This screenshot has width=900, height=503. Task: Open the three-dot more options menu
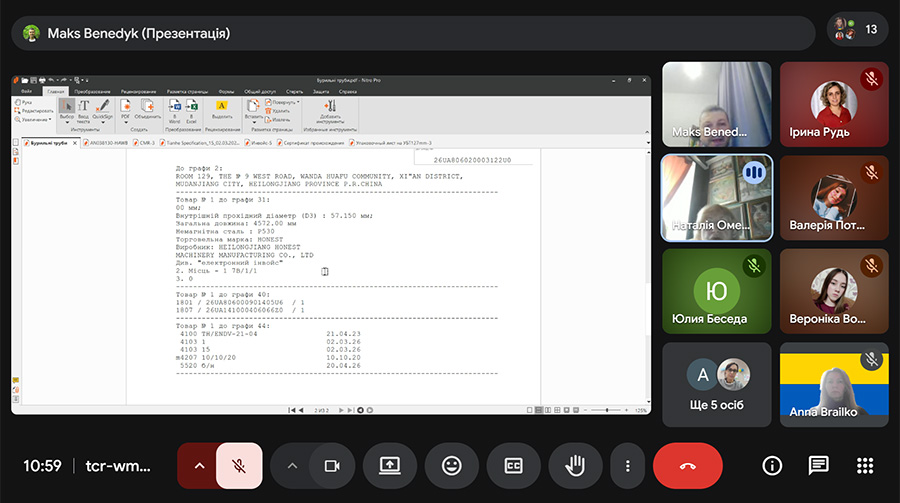(x=627, y=466)
